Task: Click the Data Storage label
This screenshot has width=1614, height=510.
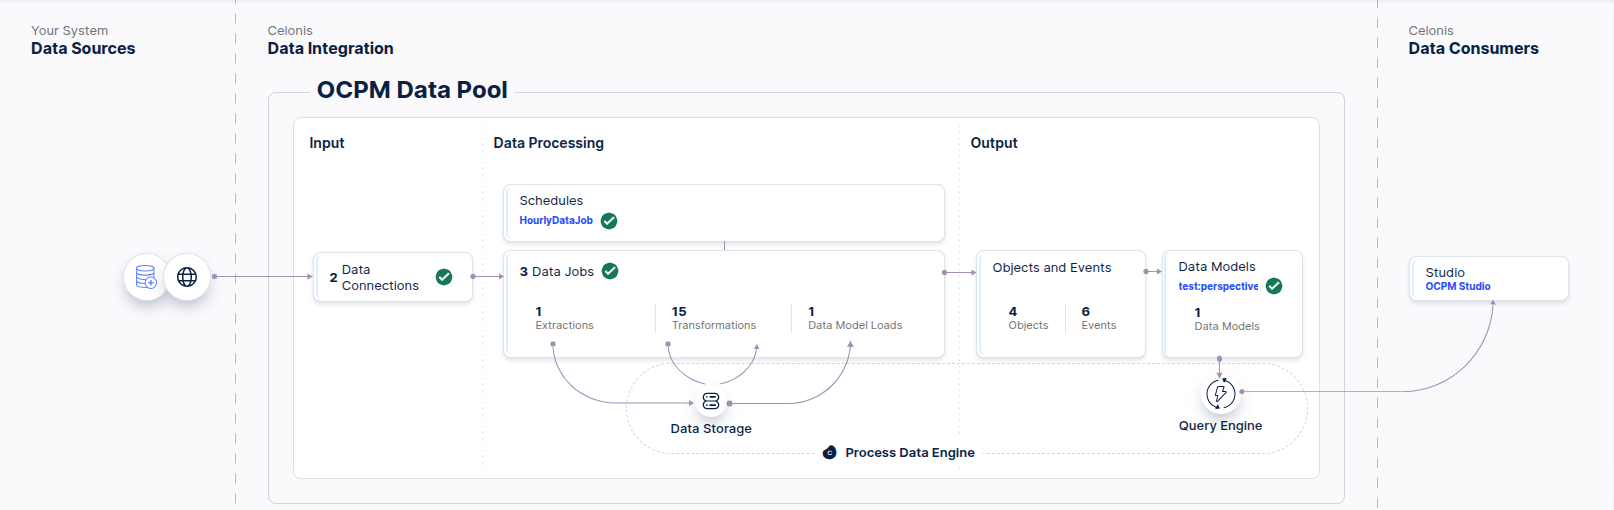Action: (711, 429)
